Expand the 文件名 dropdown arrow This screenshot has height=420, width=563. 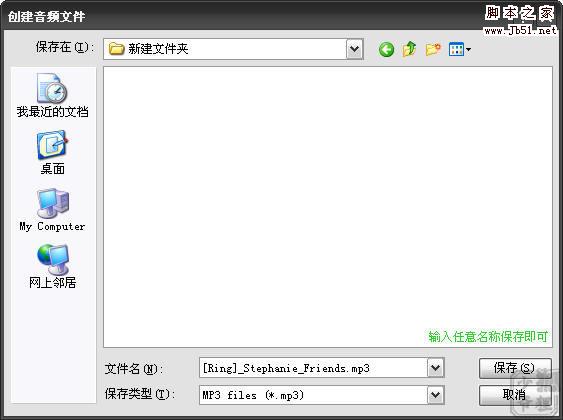click(436, 368)
